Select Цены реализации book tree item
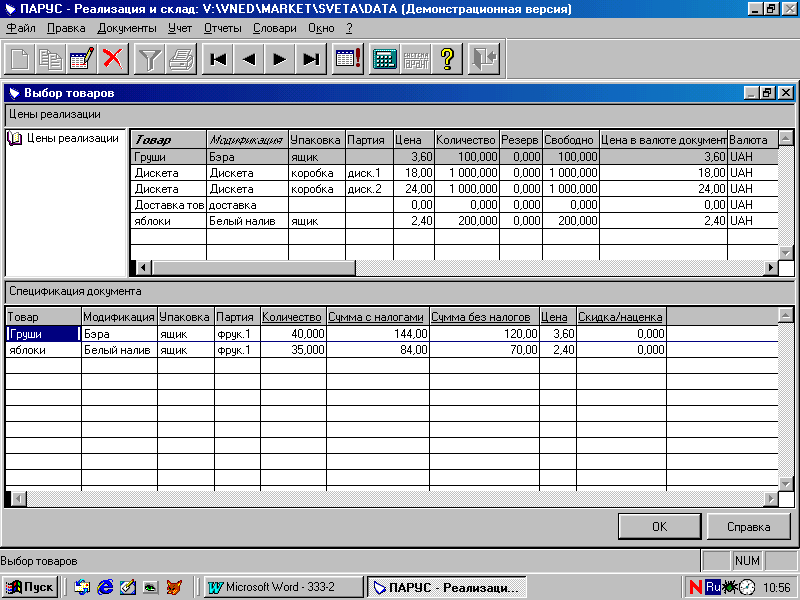This screenshot has width=800, height=600. [64, 138]
